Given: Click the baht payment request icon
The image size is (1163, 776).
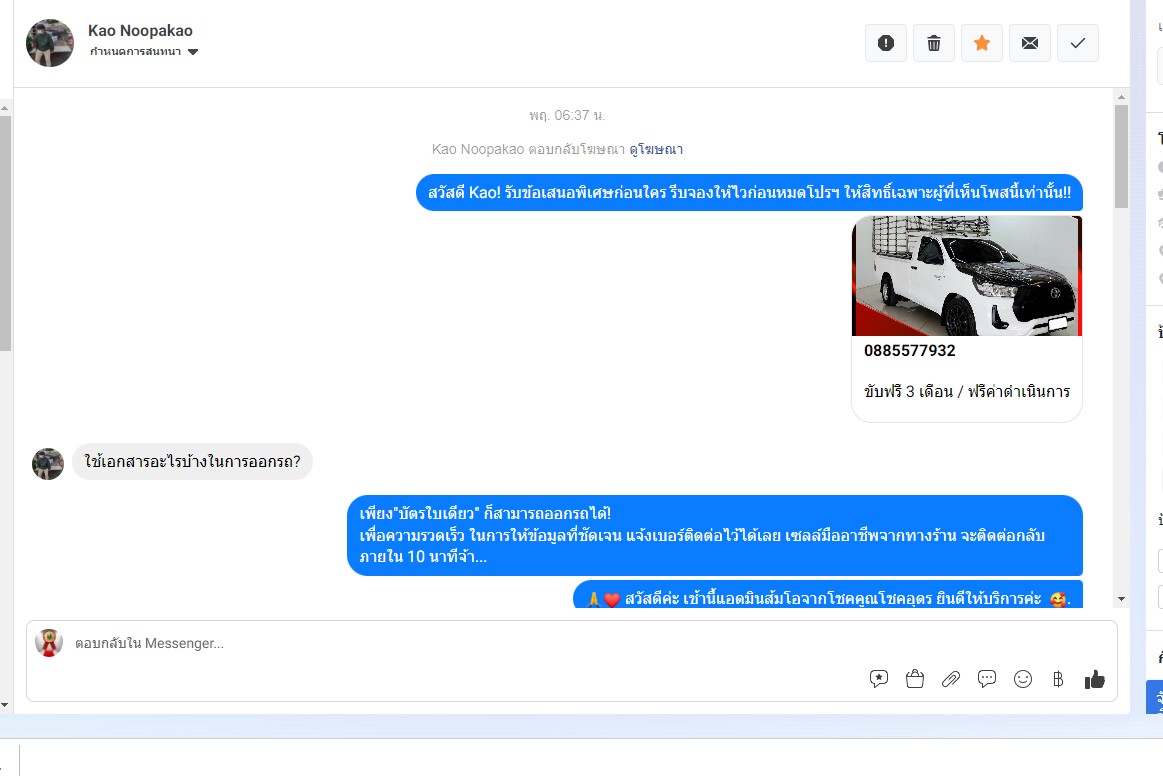Looking at the screenshot, I should (x=1058, y=679).
